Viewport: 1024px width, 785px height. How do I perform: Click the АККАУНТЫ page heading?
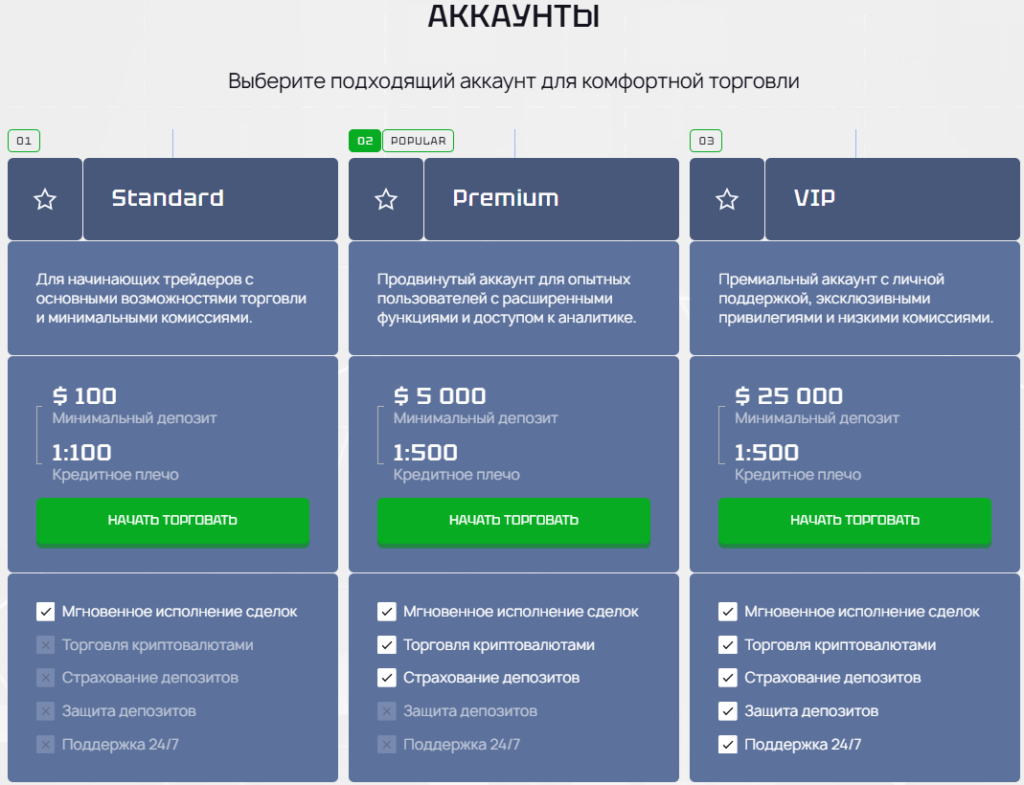click(x=512, y=16)
